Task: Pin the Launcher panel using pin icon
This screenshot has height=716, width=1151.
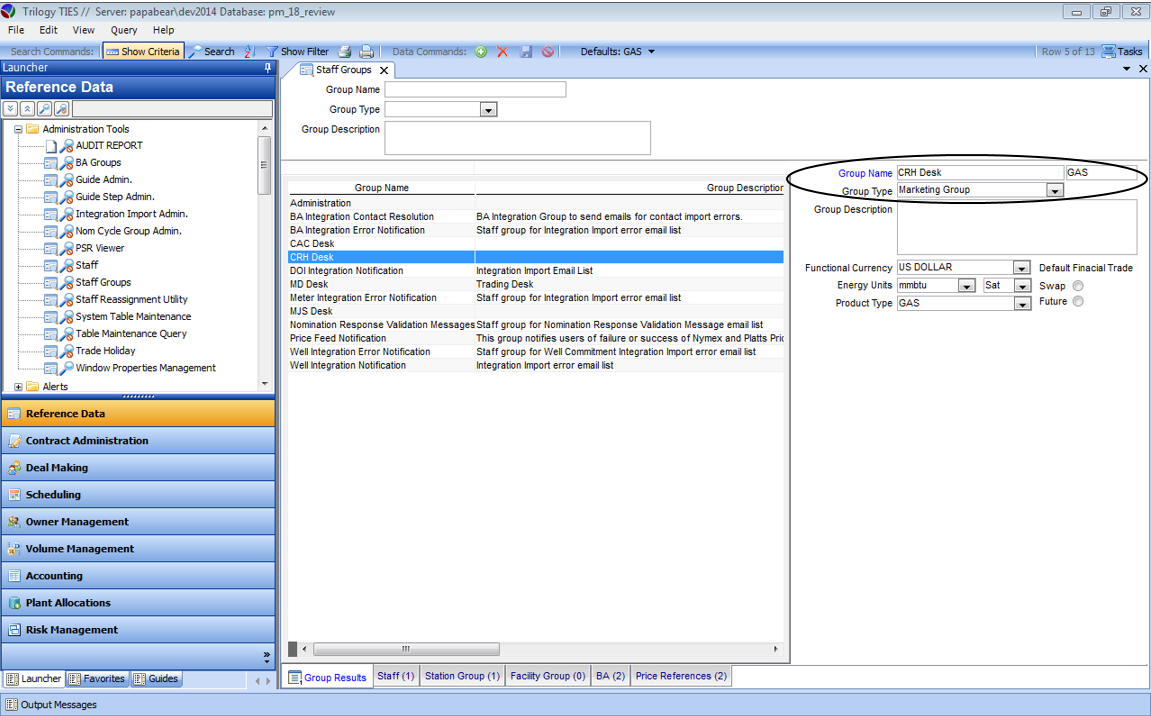Action: pyautogui.click(x=267, y=68)
